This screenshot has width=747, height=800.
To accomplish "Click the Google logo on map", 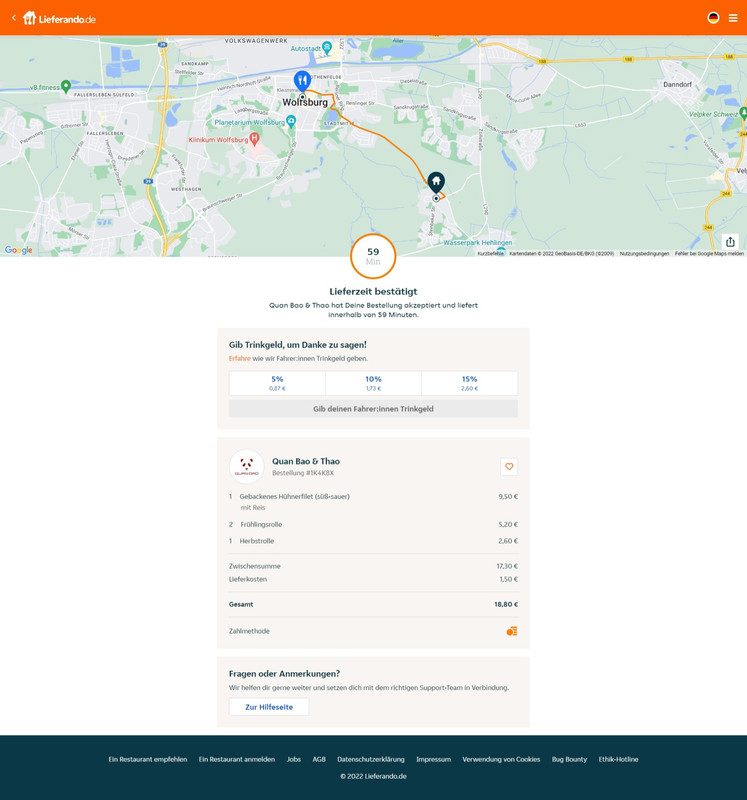I will click(18, 249).
